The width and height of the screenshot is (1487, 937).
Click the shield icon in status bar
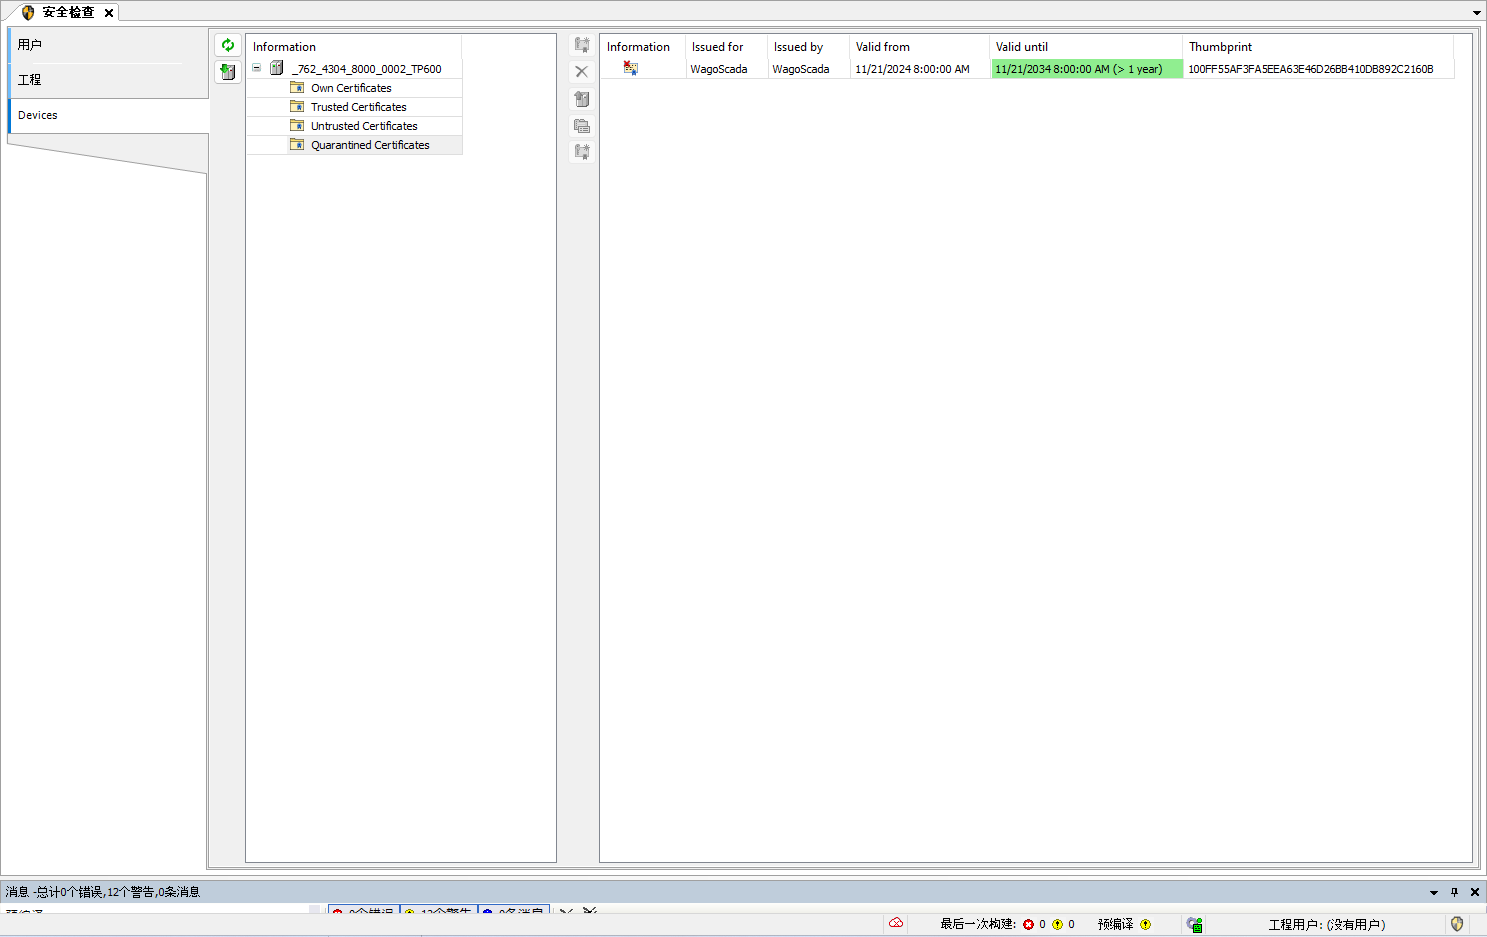click(x=1457, y=924)
